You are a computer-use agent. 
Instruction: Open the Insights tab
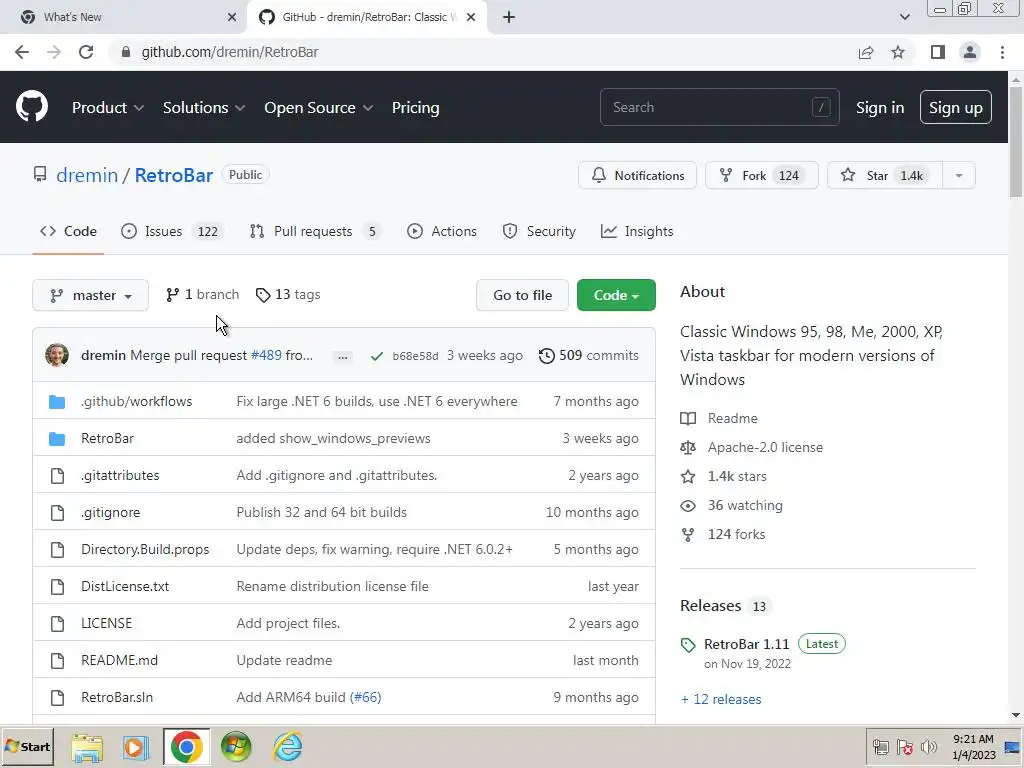[637, 231]
